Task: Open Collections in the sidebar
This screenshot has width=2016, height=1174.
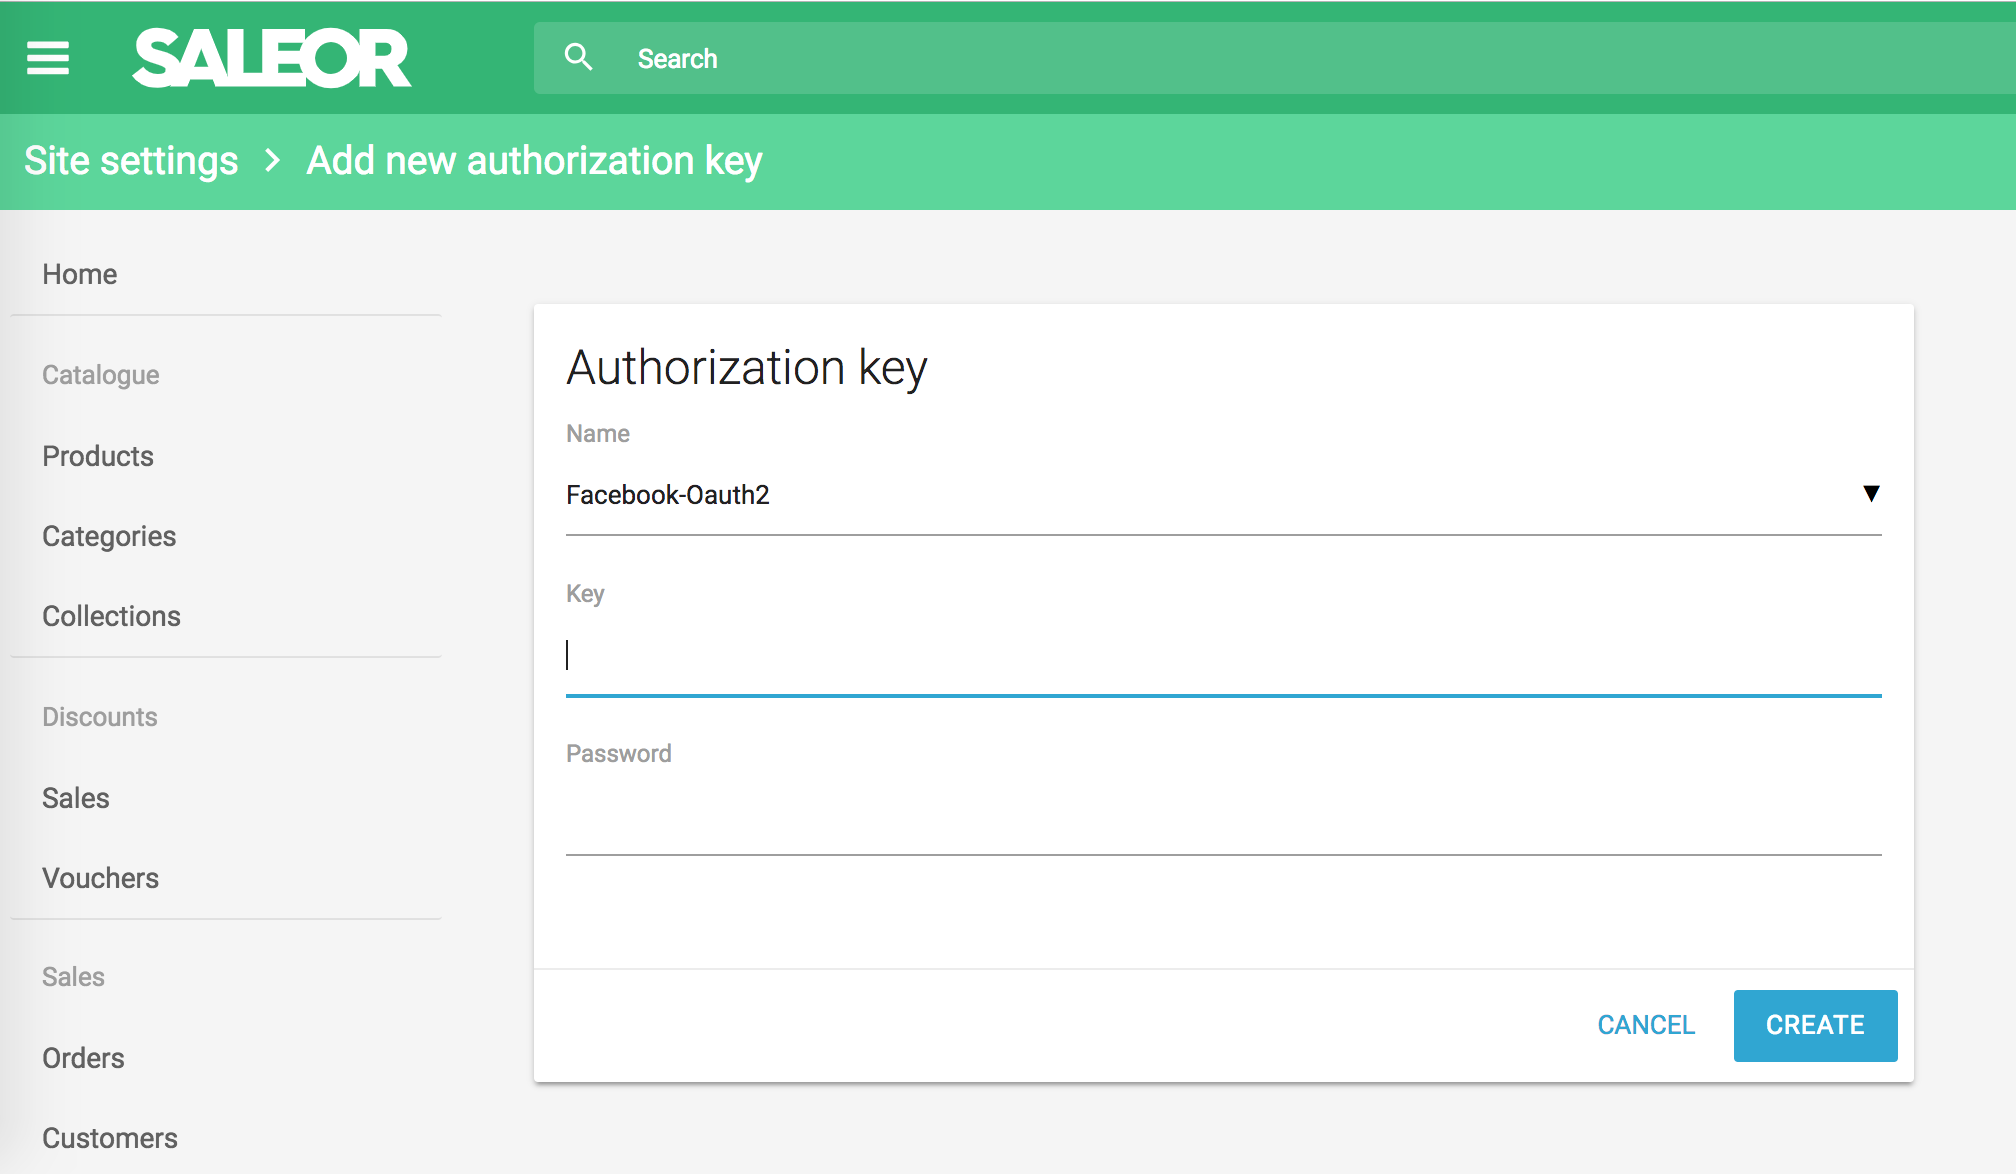Action: [111, 616]
